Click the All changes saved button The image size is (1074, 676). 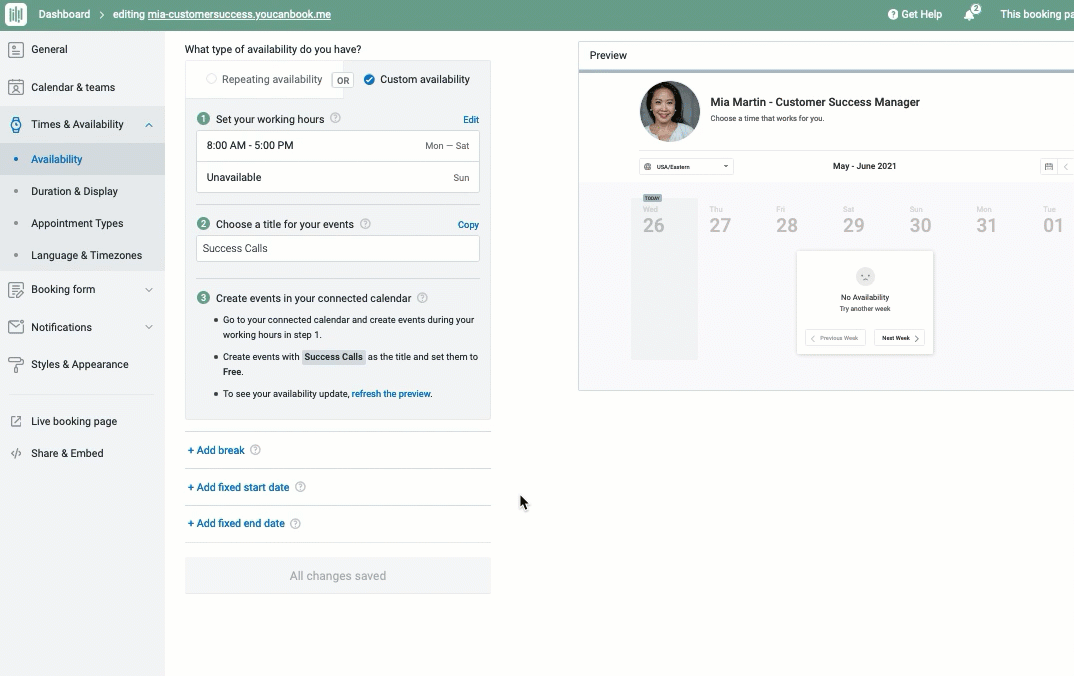338,575
